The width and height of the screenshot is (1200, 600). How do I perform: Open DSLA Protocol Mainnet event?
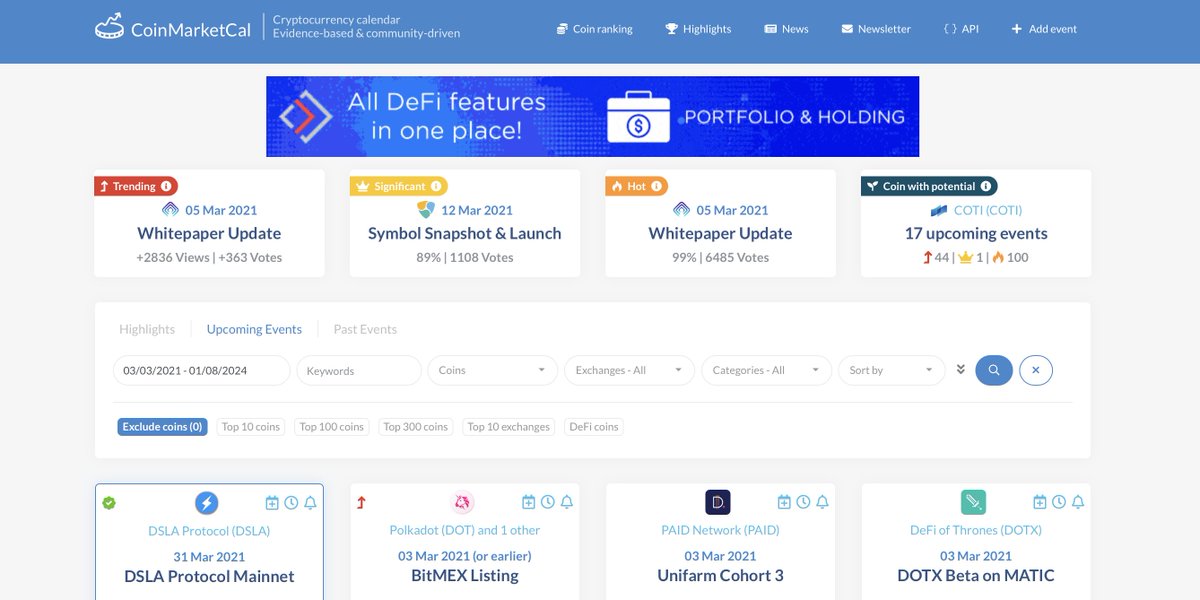click(x=209, y=577)
